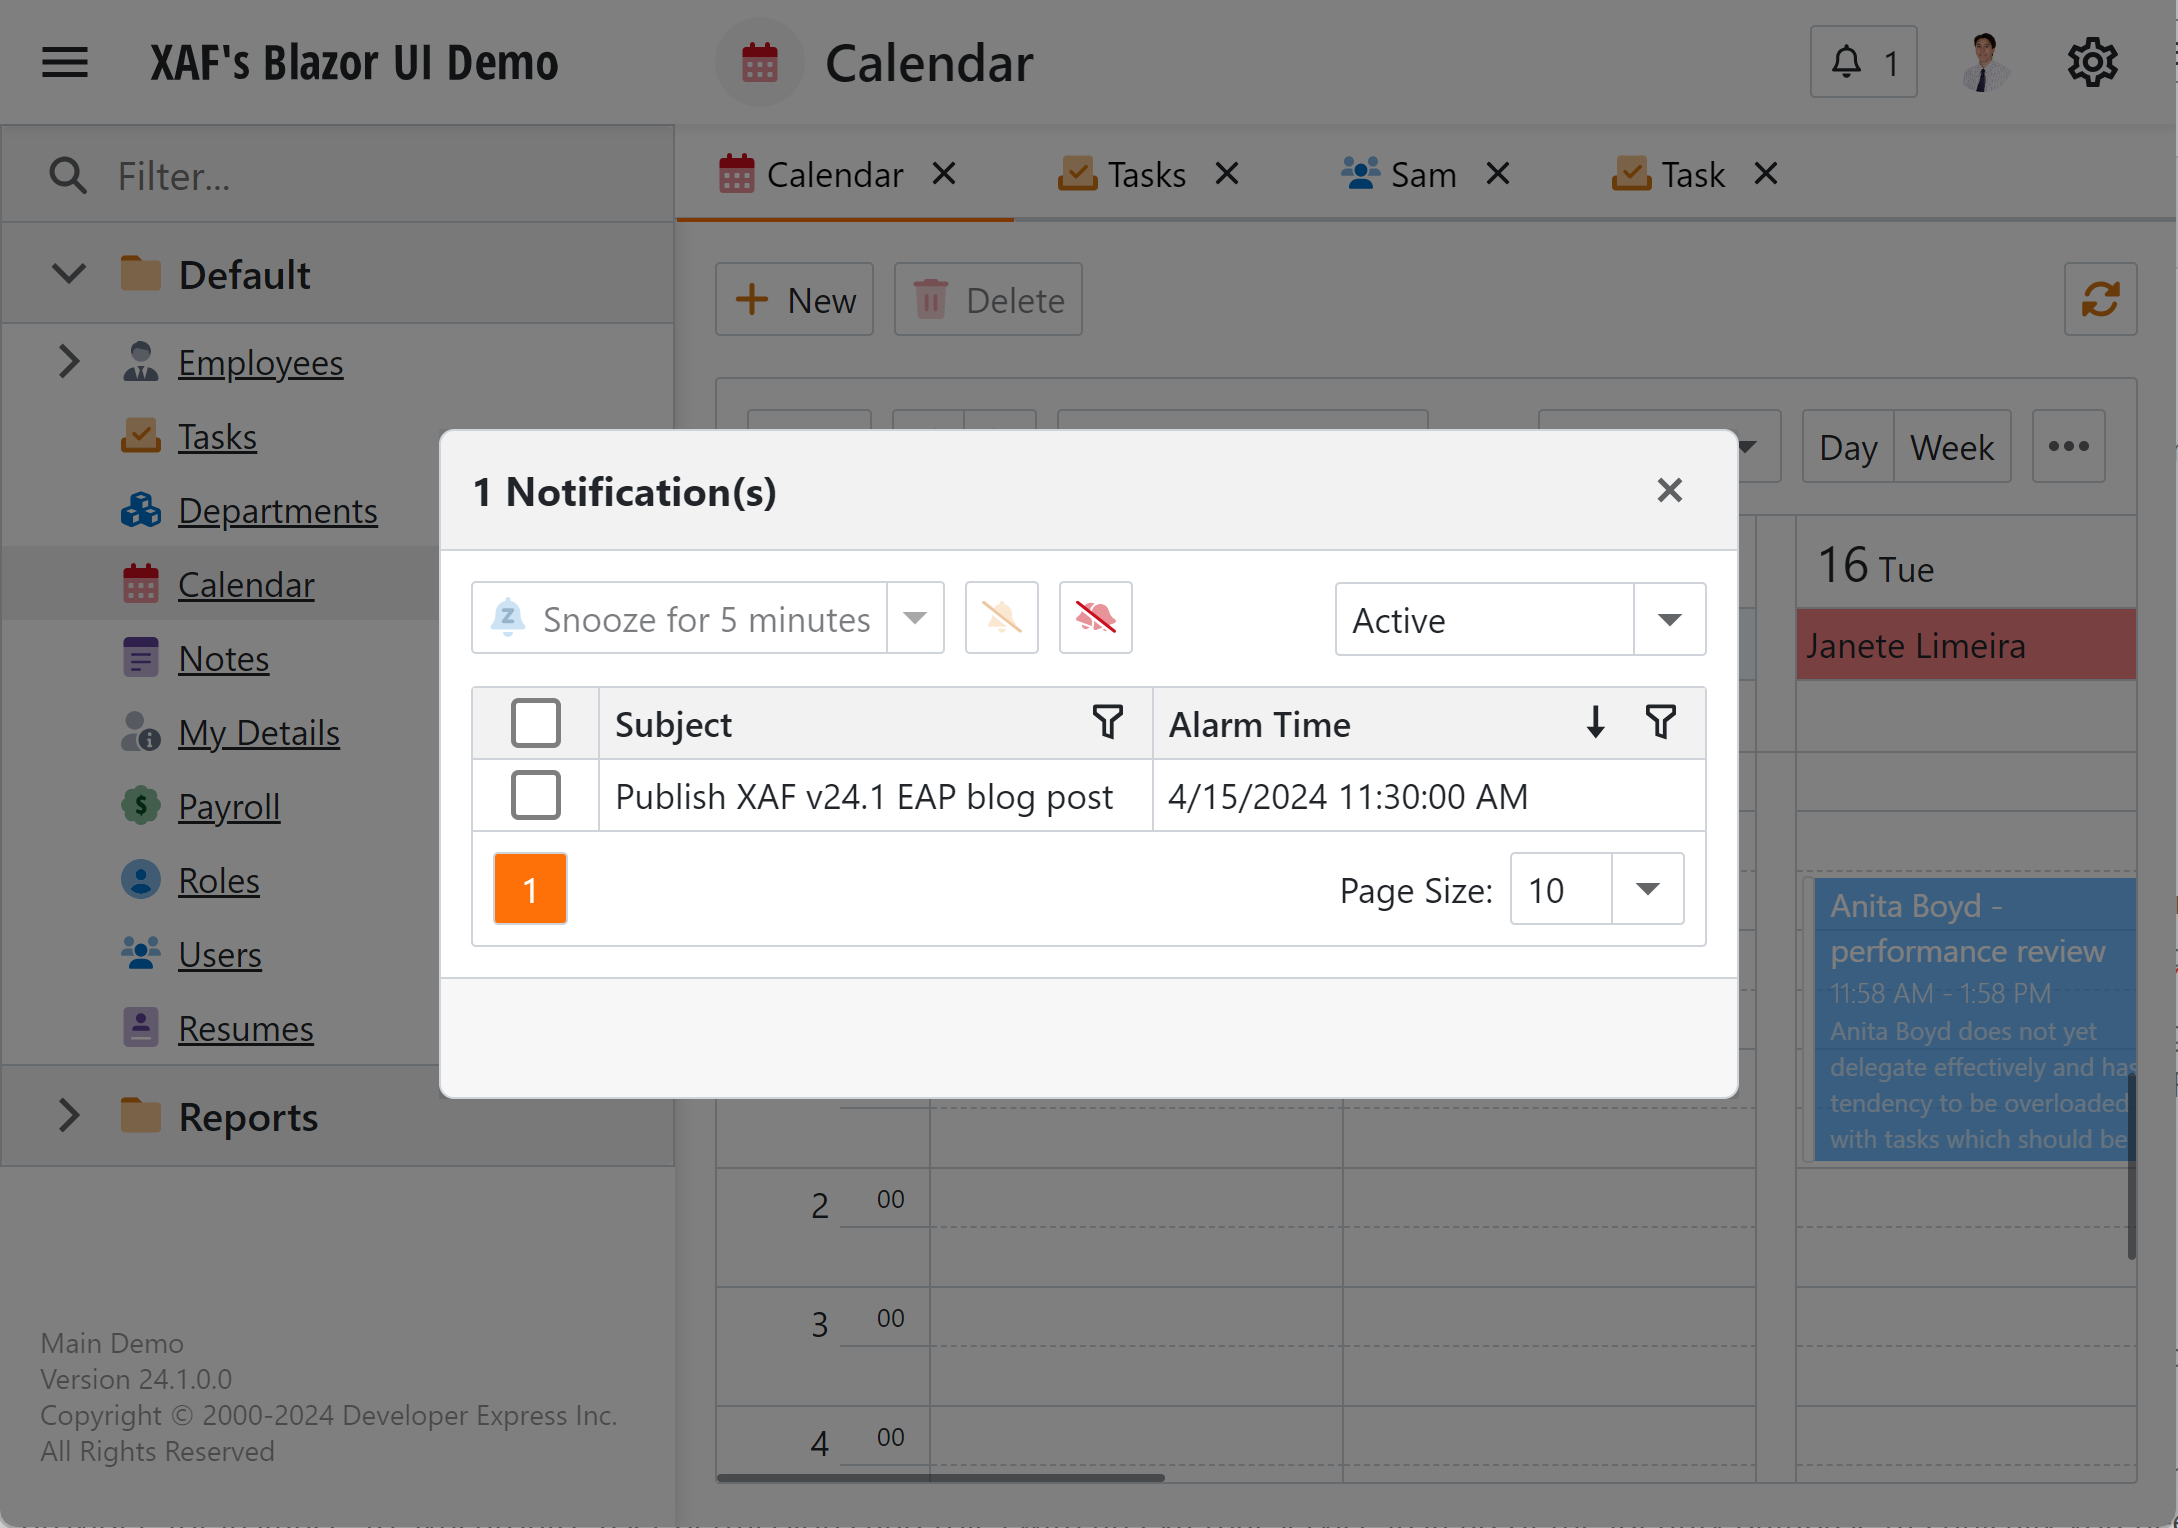Viewport: 2178px width, 1528px height.
Task: Check the Publish XAF blog post row
Action: (x=535, y=796)
